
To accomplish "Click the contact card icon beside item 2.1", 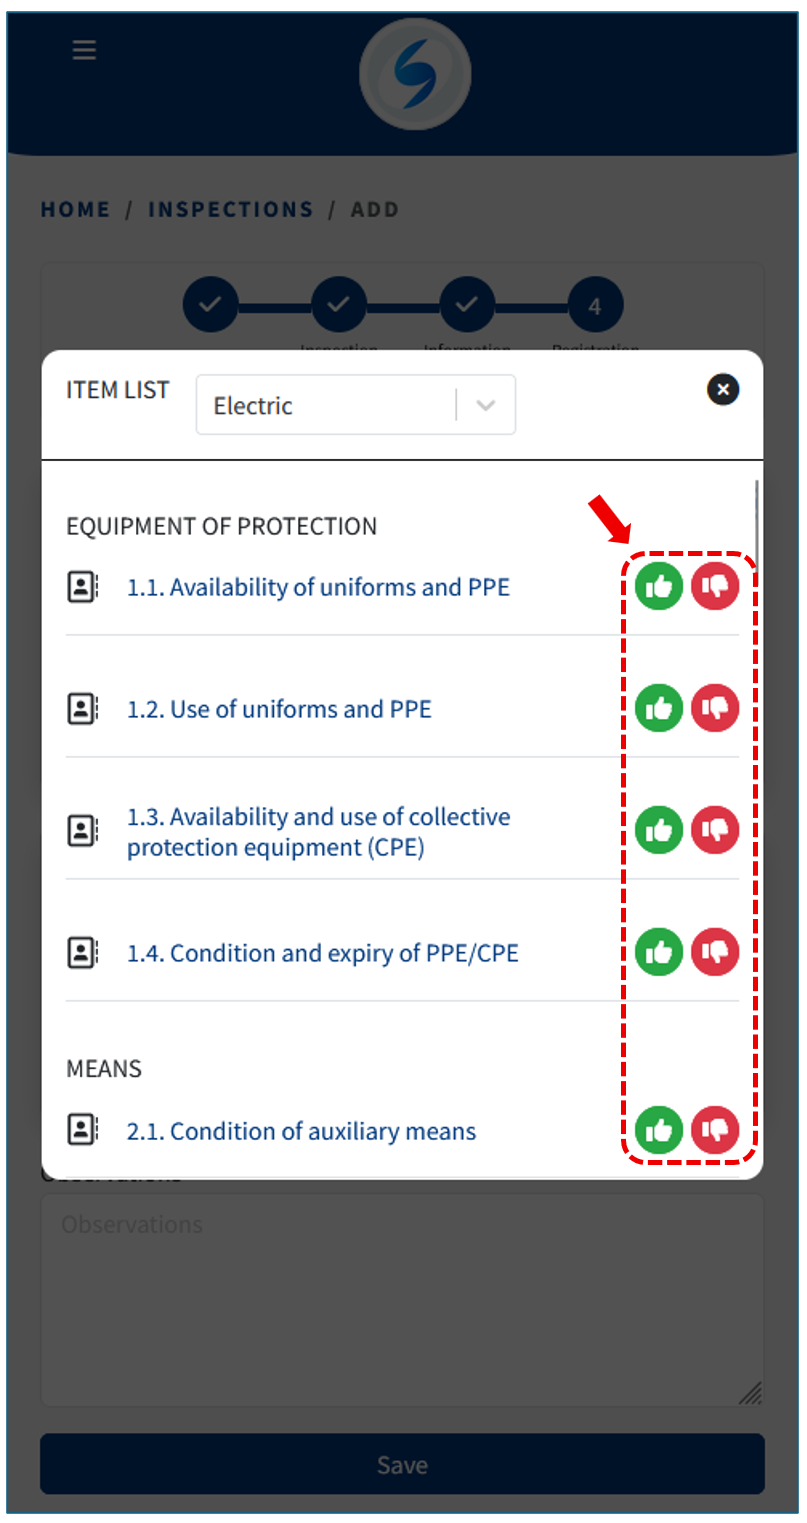I will (82, 1131).
